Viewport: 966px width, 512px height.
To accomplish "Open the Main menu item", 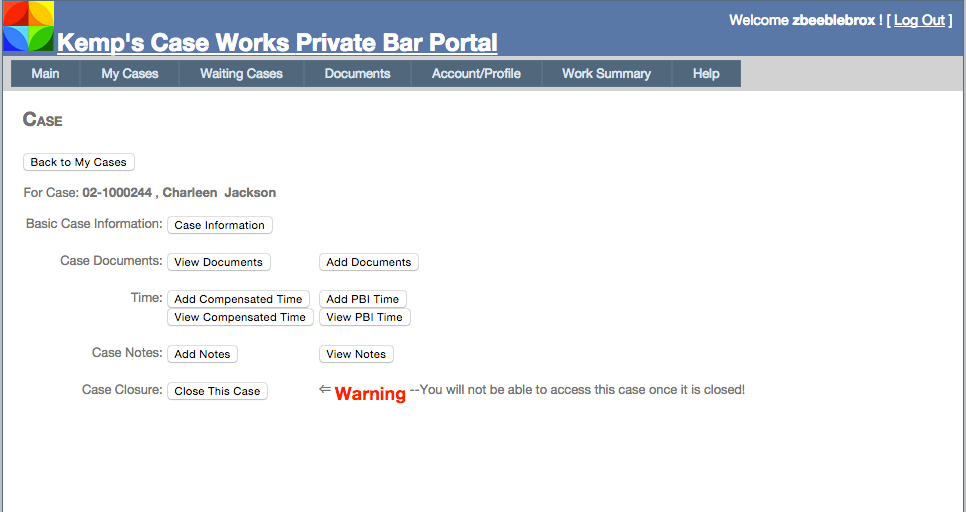I will pos(45,73).
